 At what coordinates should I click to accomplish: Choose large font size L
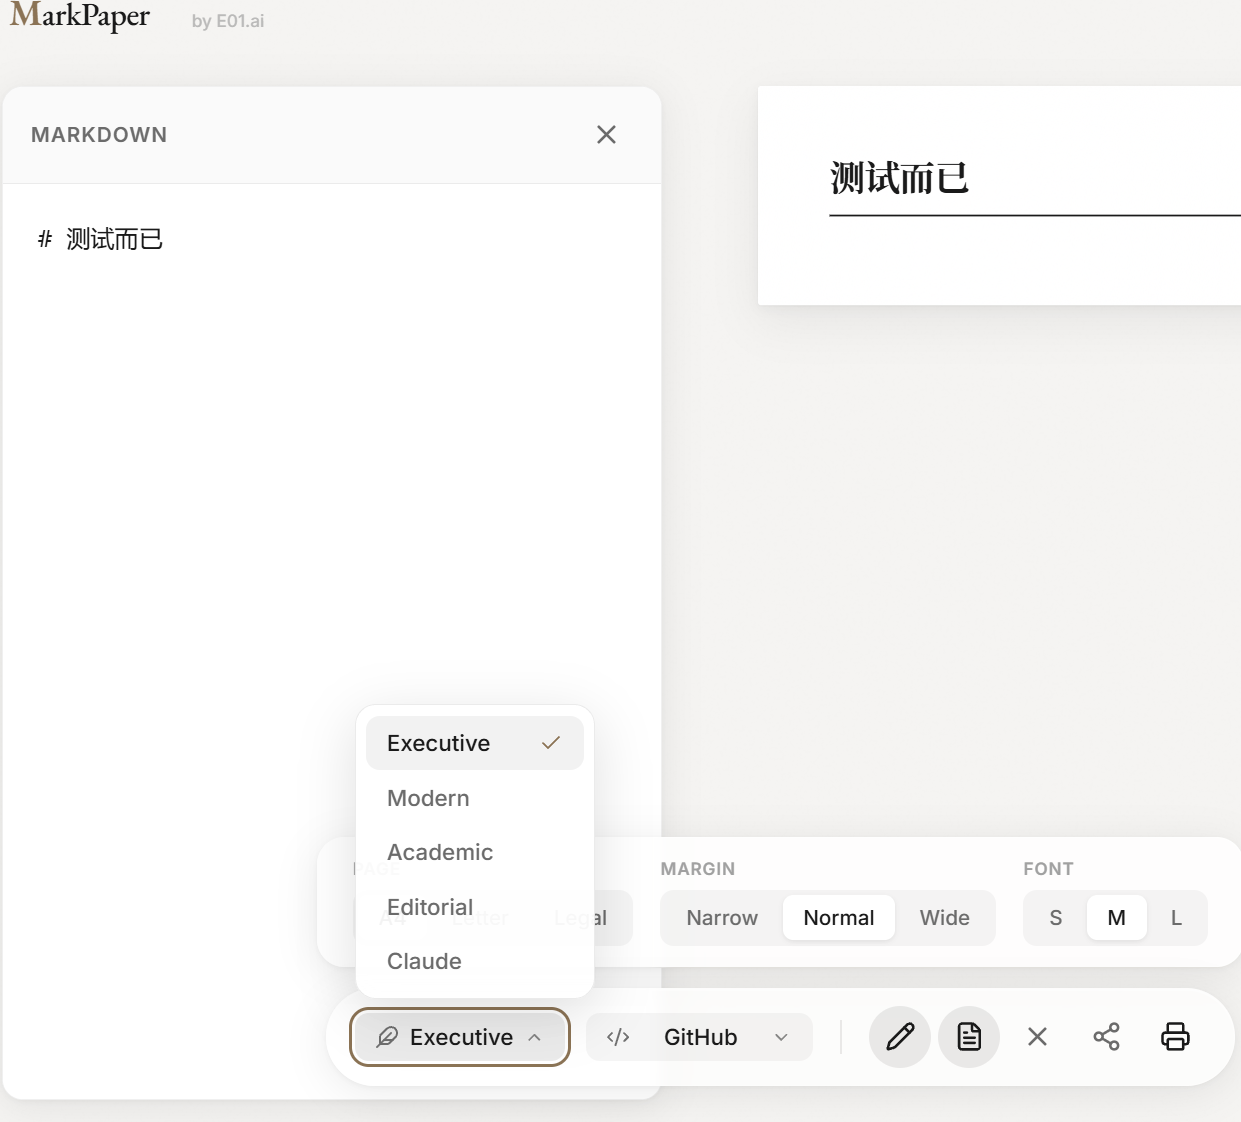coord(1176,918)
